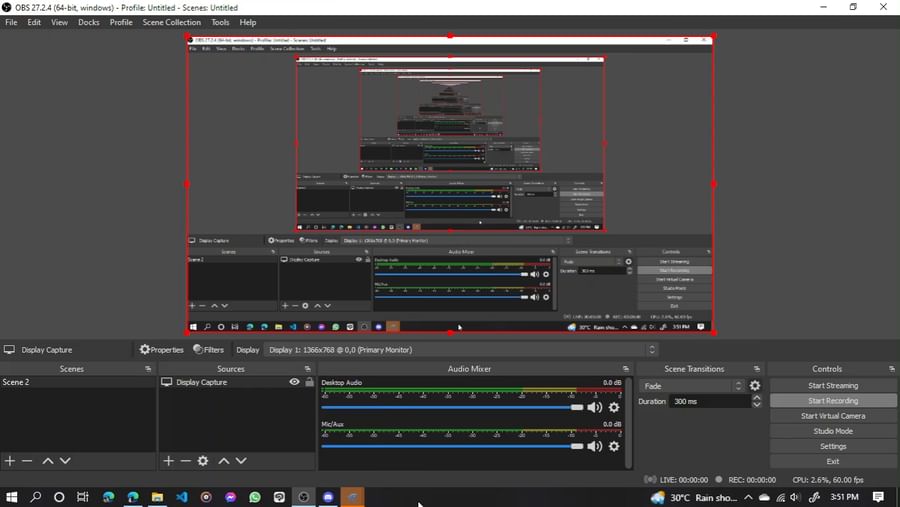Open WhatsApp from taskbar

255,497
